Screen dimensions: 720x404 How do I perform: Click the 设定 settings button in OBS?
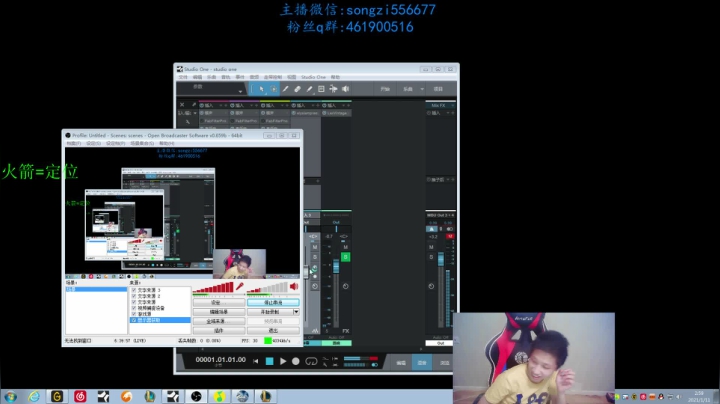pyautogui.click(x=219, y=303)
